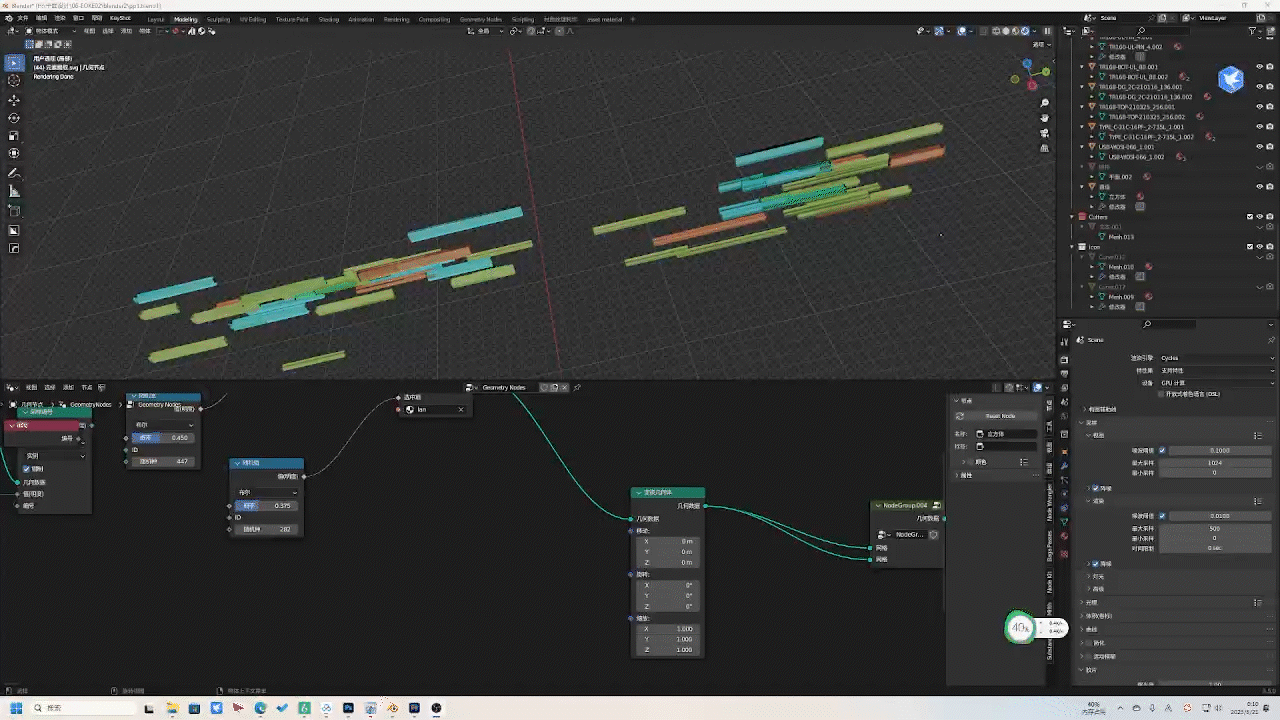
Task: Toggle render noise threshold checkbox
Action: pos(1161,516)
